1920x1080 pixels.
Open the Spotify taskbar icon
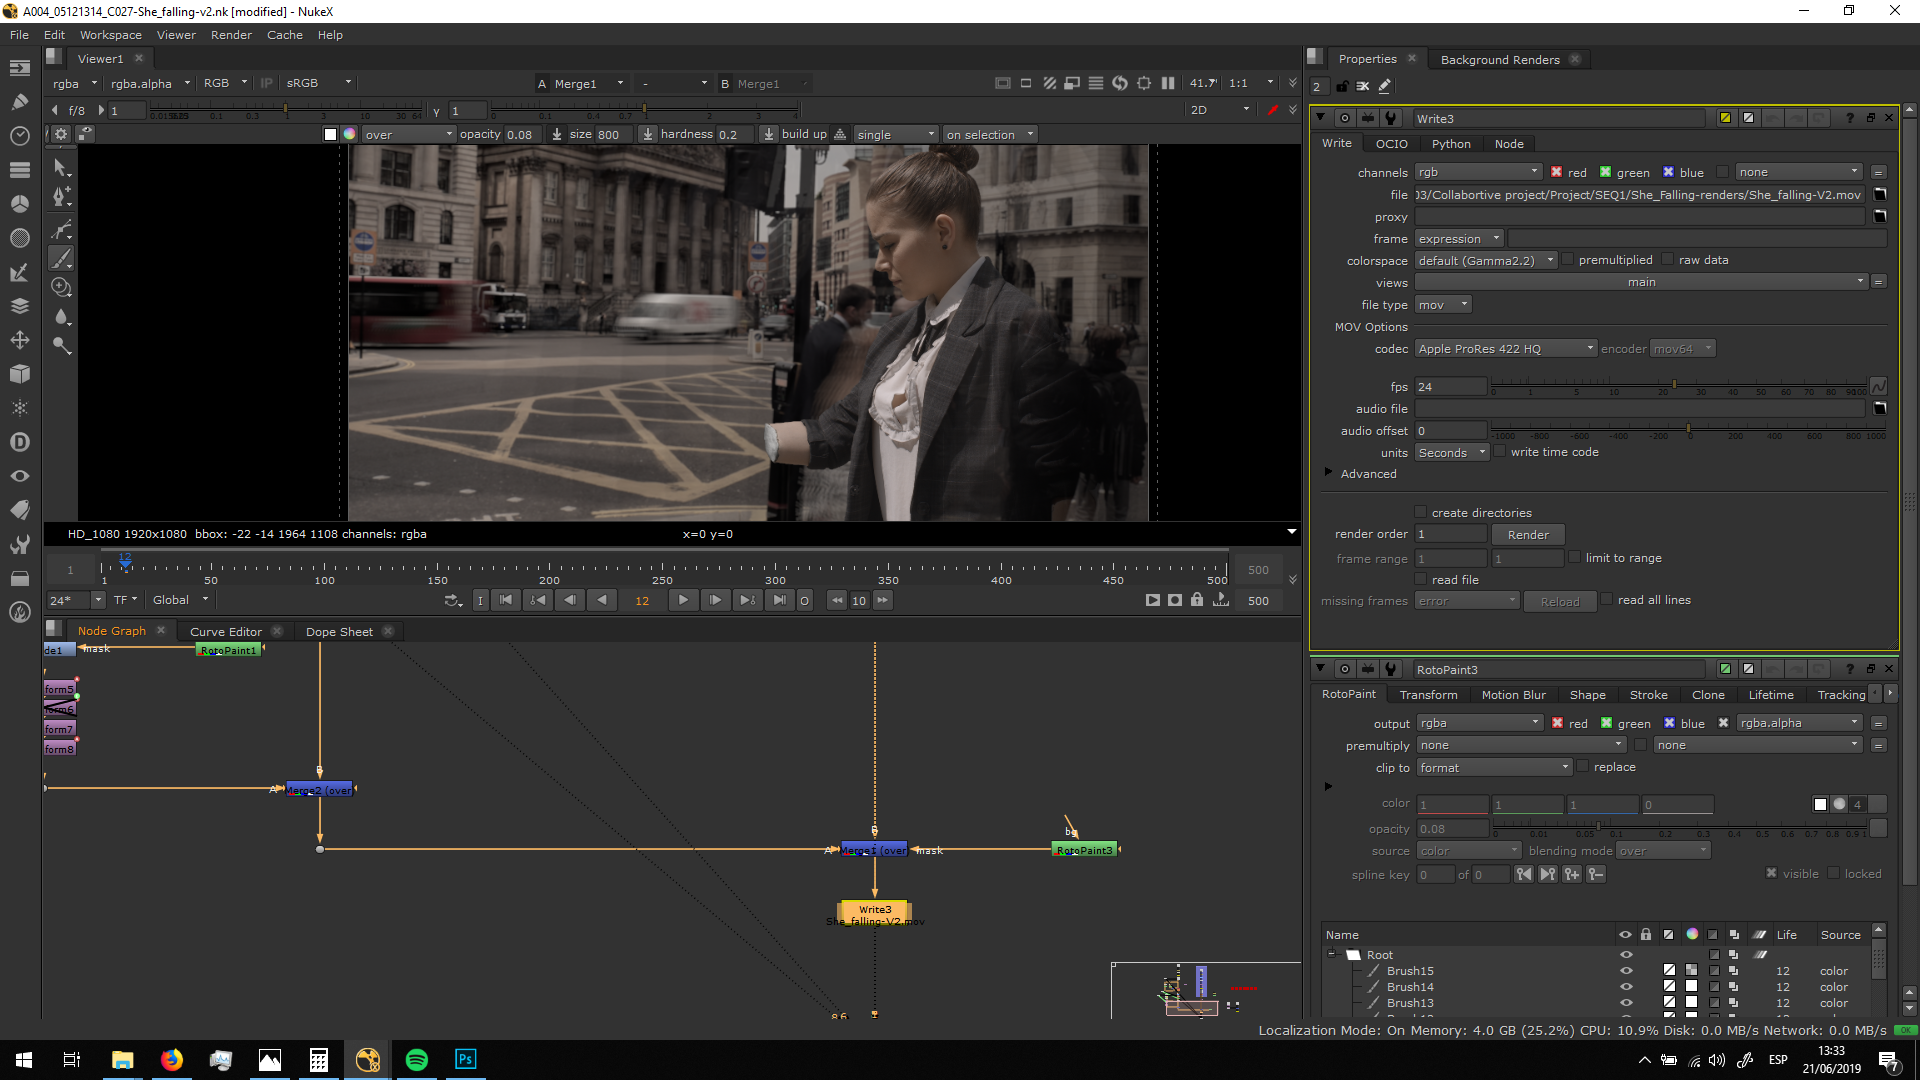[417, 1060]
